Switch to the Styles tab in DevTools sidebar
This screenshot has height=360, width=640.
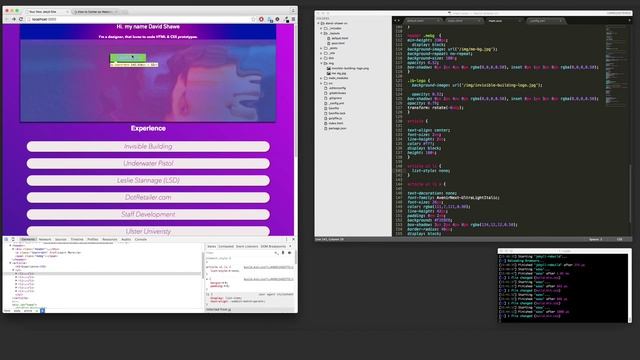211,247
